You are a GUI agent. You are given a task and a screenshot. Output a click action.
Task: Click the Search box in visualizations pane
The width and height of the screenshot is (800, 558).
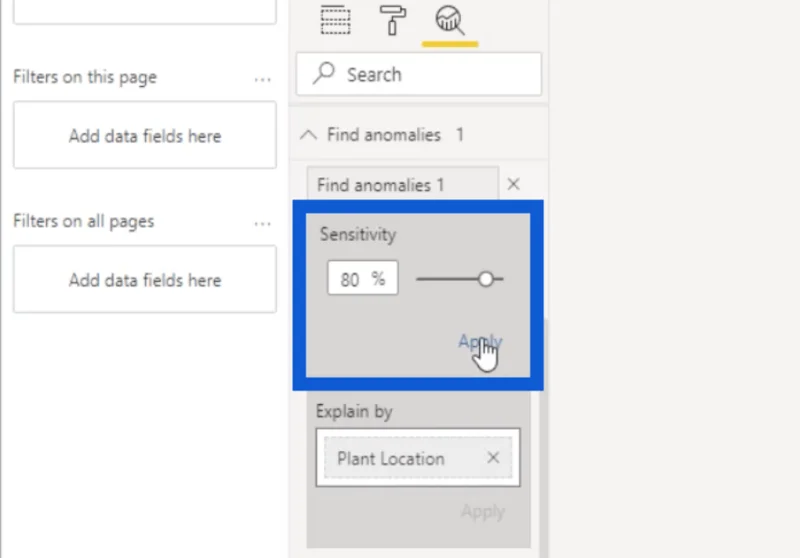click(x=418, y=74)
